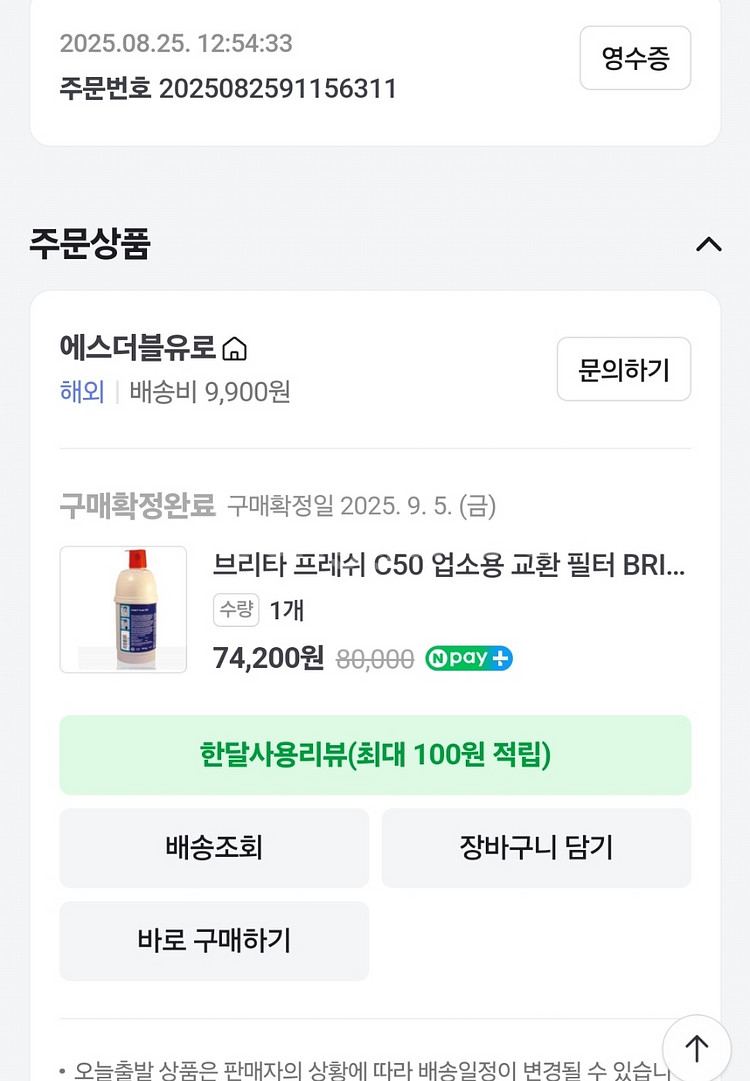750x1081 pixels.
Task: Open the 브리타 프레쉬 C50 product title
Action: (449, 565)
